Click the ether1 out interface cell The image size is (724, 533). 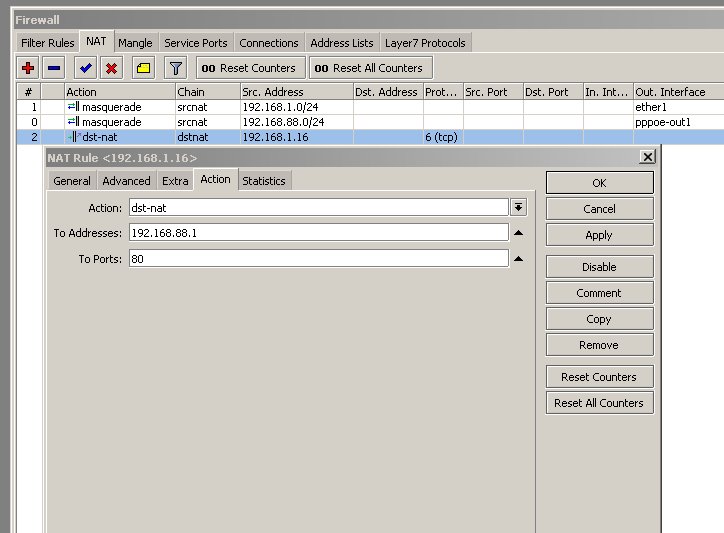pyautogui.click(x=679, y=107)
